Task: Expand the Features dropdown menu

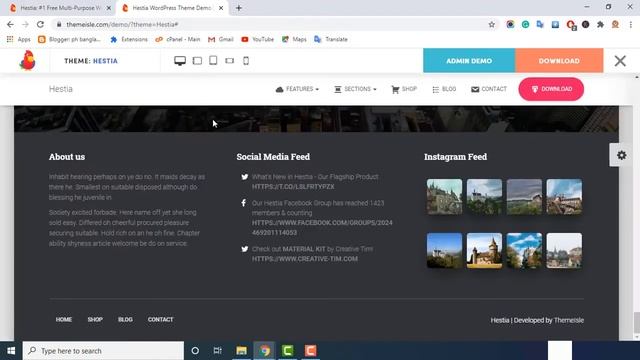Action: click(x=297, y=89)
